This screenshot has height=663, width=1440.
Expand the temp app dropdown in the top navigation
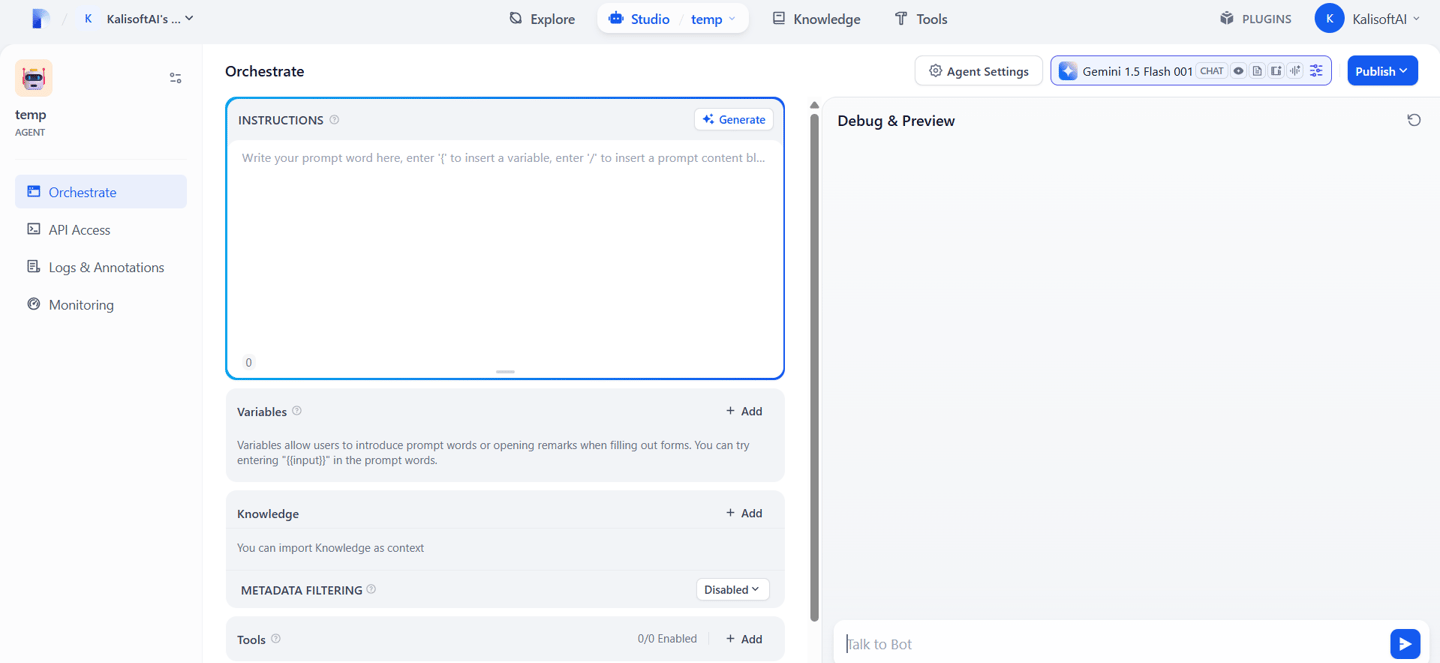[x=714, y=19]
